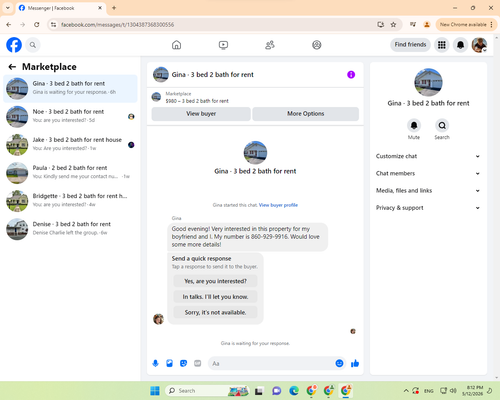Mute the Gina conversation

click(x=414, y=126)
